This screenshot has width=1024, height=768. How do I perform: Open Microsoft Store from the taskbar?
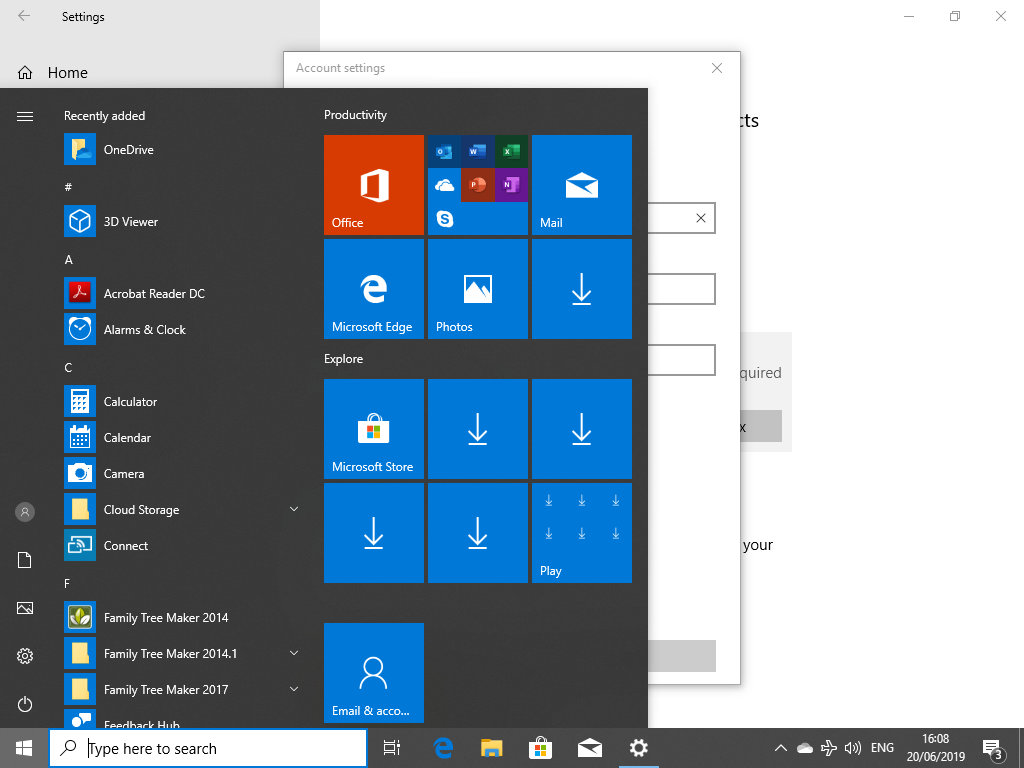tap(541, 748)
